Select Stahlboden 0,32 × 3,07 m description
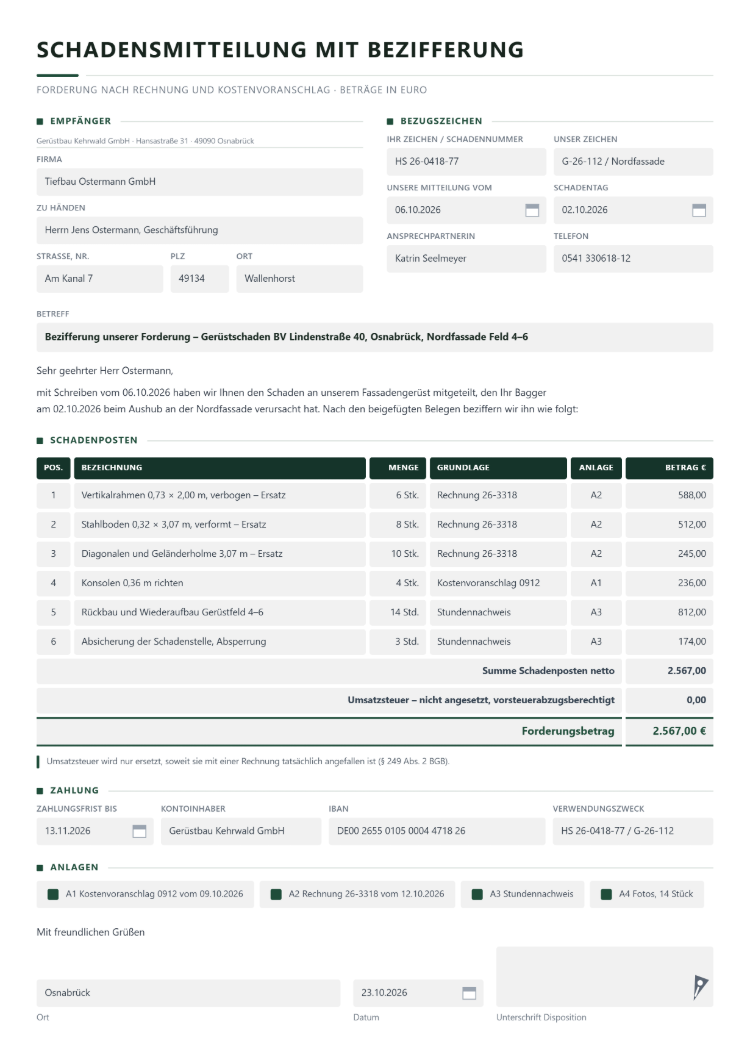The image size is (750, 1060). [x=220, y=525]
